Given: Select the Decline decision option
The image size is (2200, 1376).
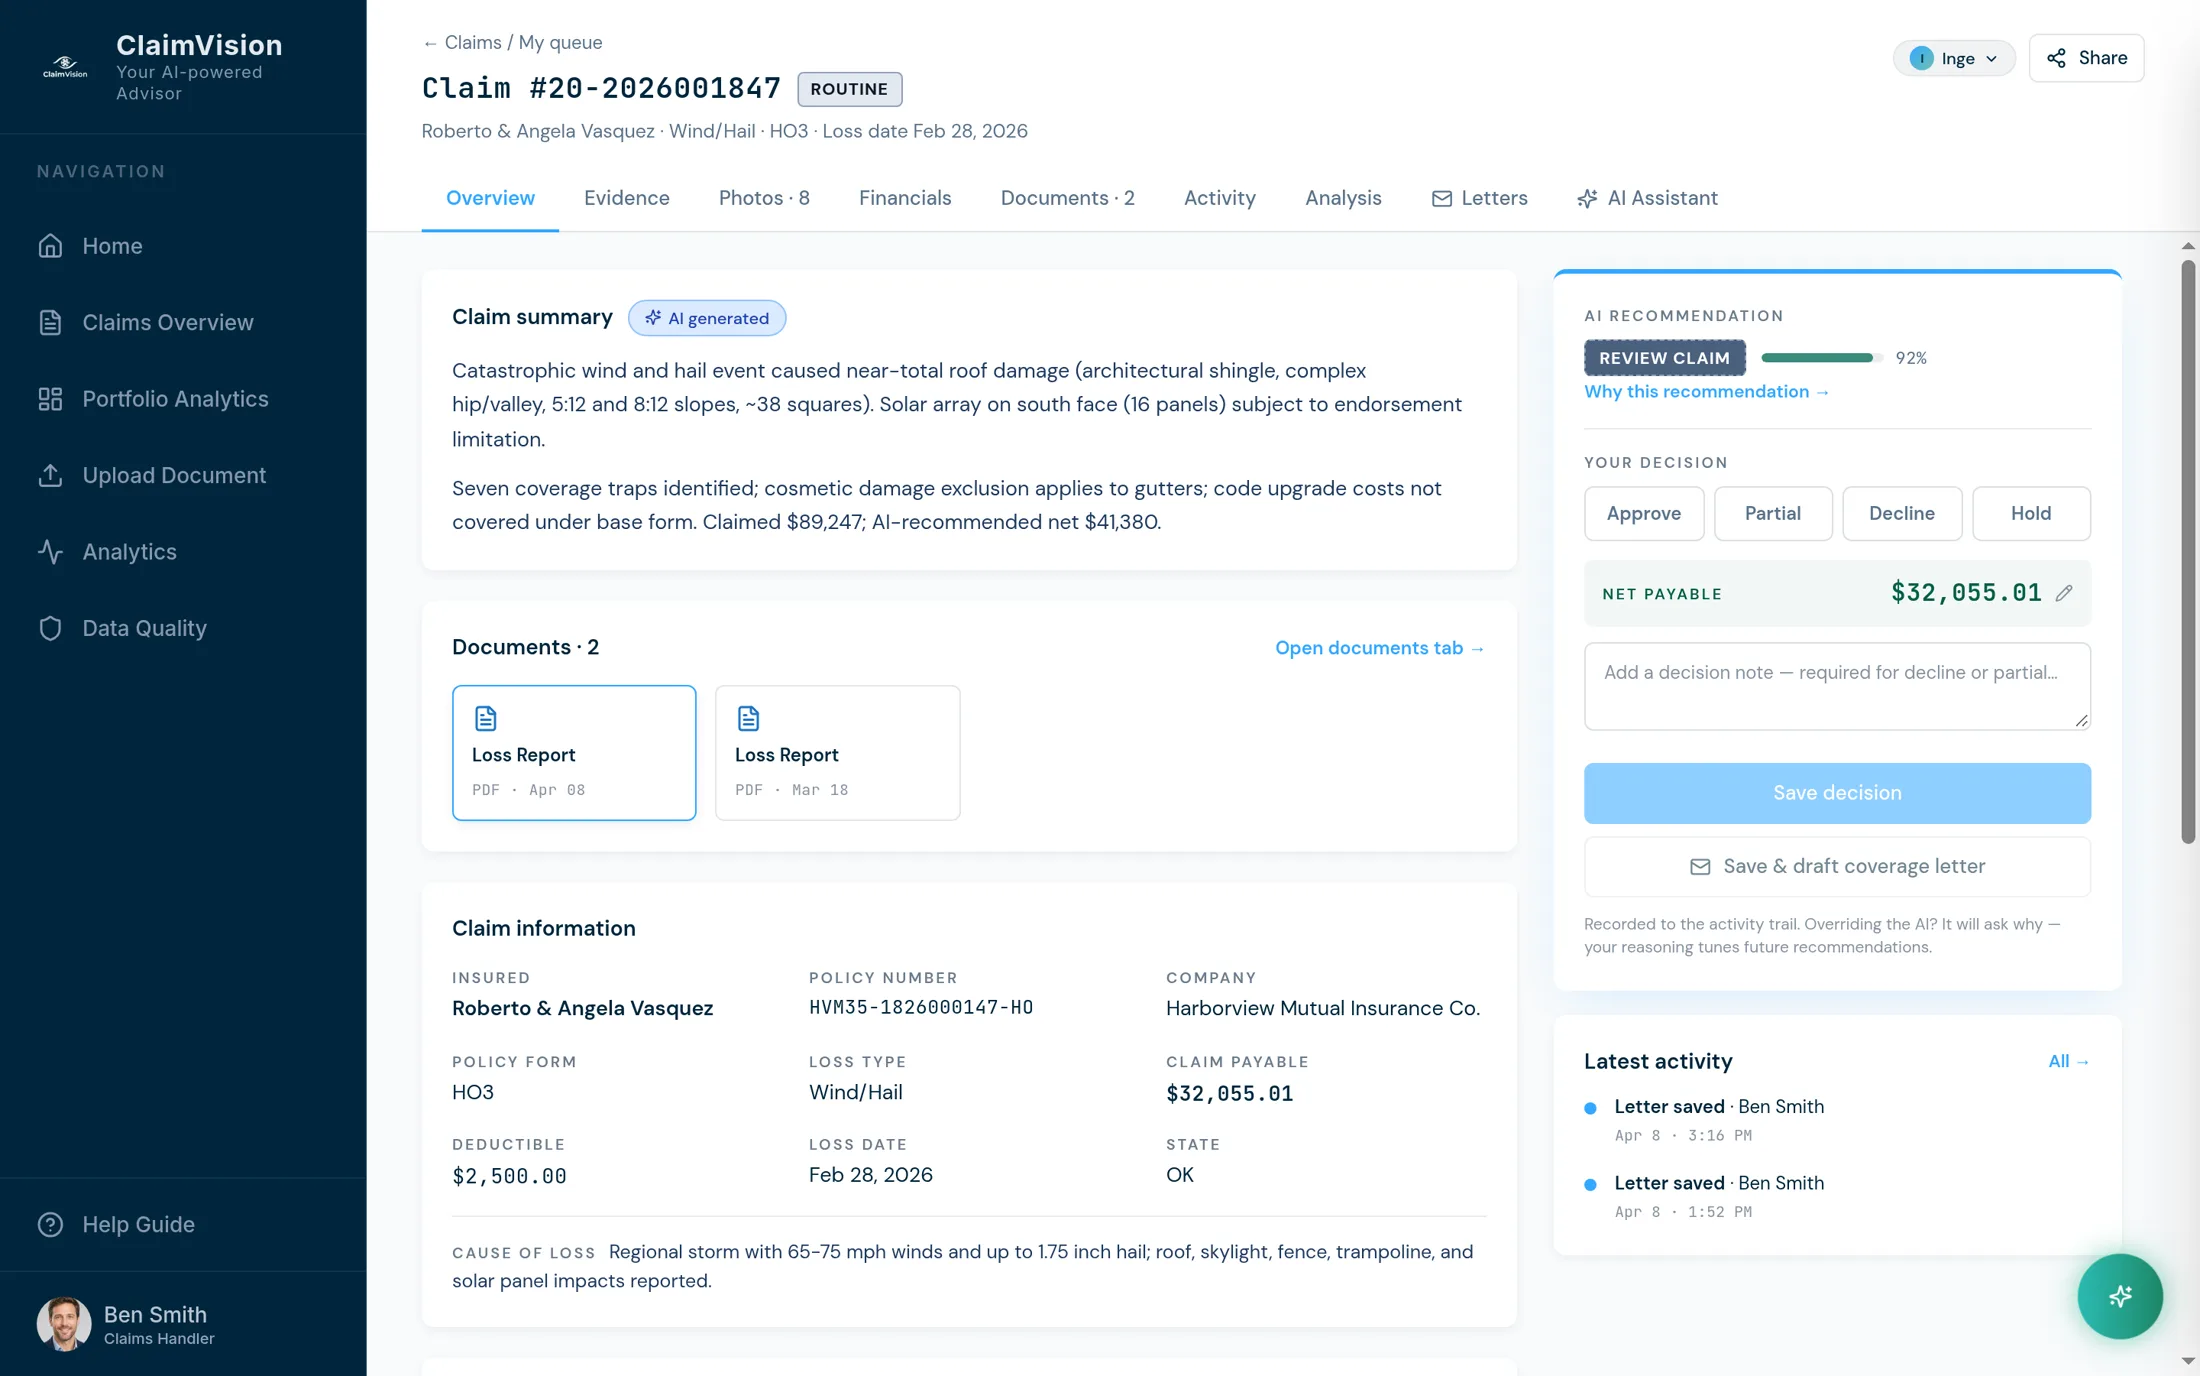Looking at the screenshot, I should point(1901,513).
